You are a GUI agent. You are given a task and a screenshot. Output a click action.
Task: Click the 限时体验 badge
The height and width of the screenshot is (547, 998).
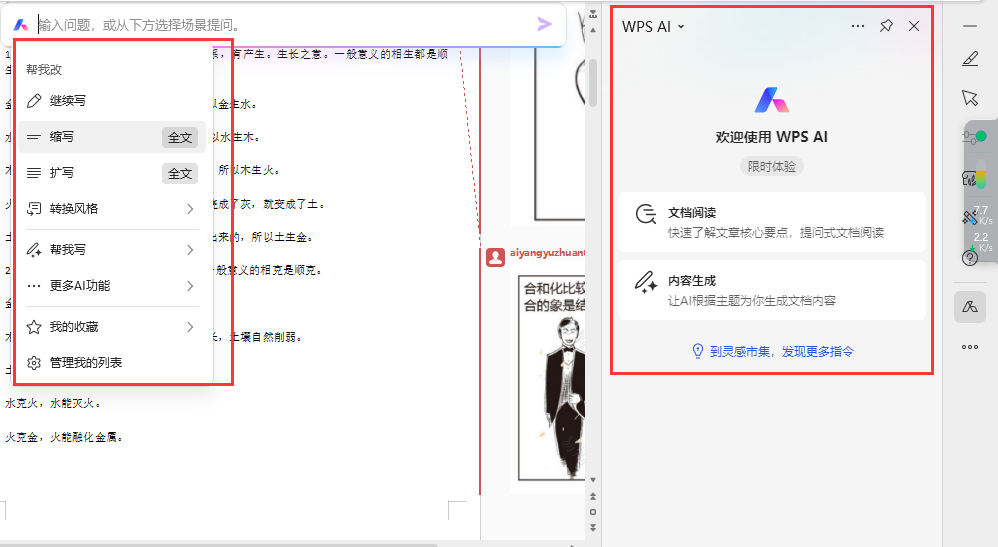(771, 167)
